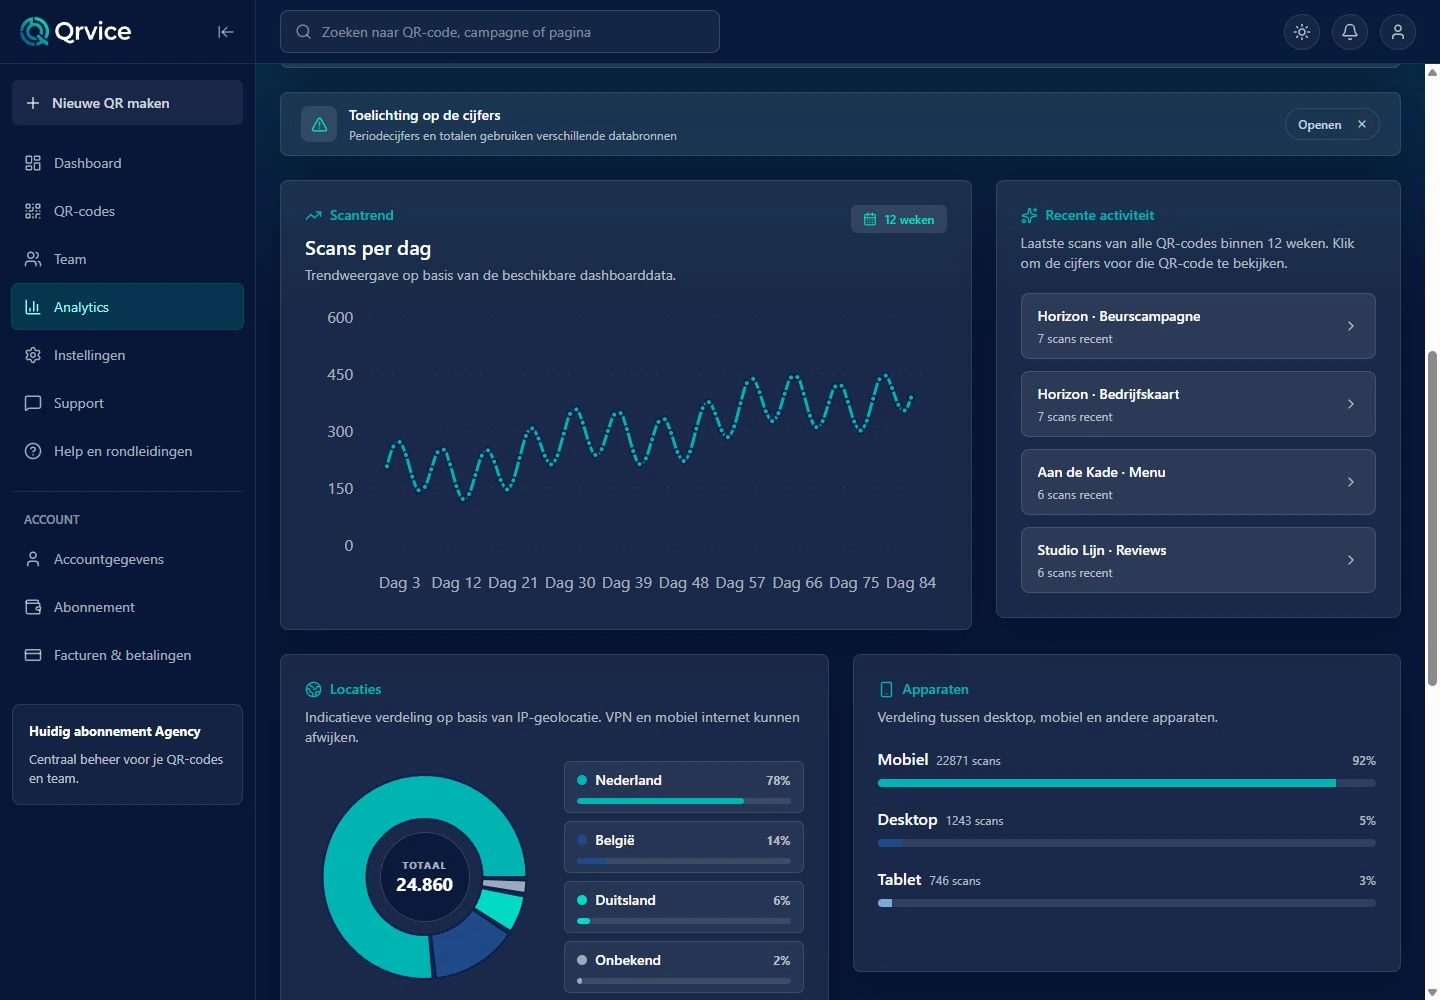Collapse the sidebar with the arrow icon
This screenshot has height=1000, width=1440.
(x=226, y=32)
